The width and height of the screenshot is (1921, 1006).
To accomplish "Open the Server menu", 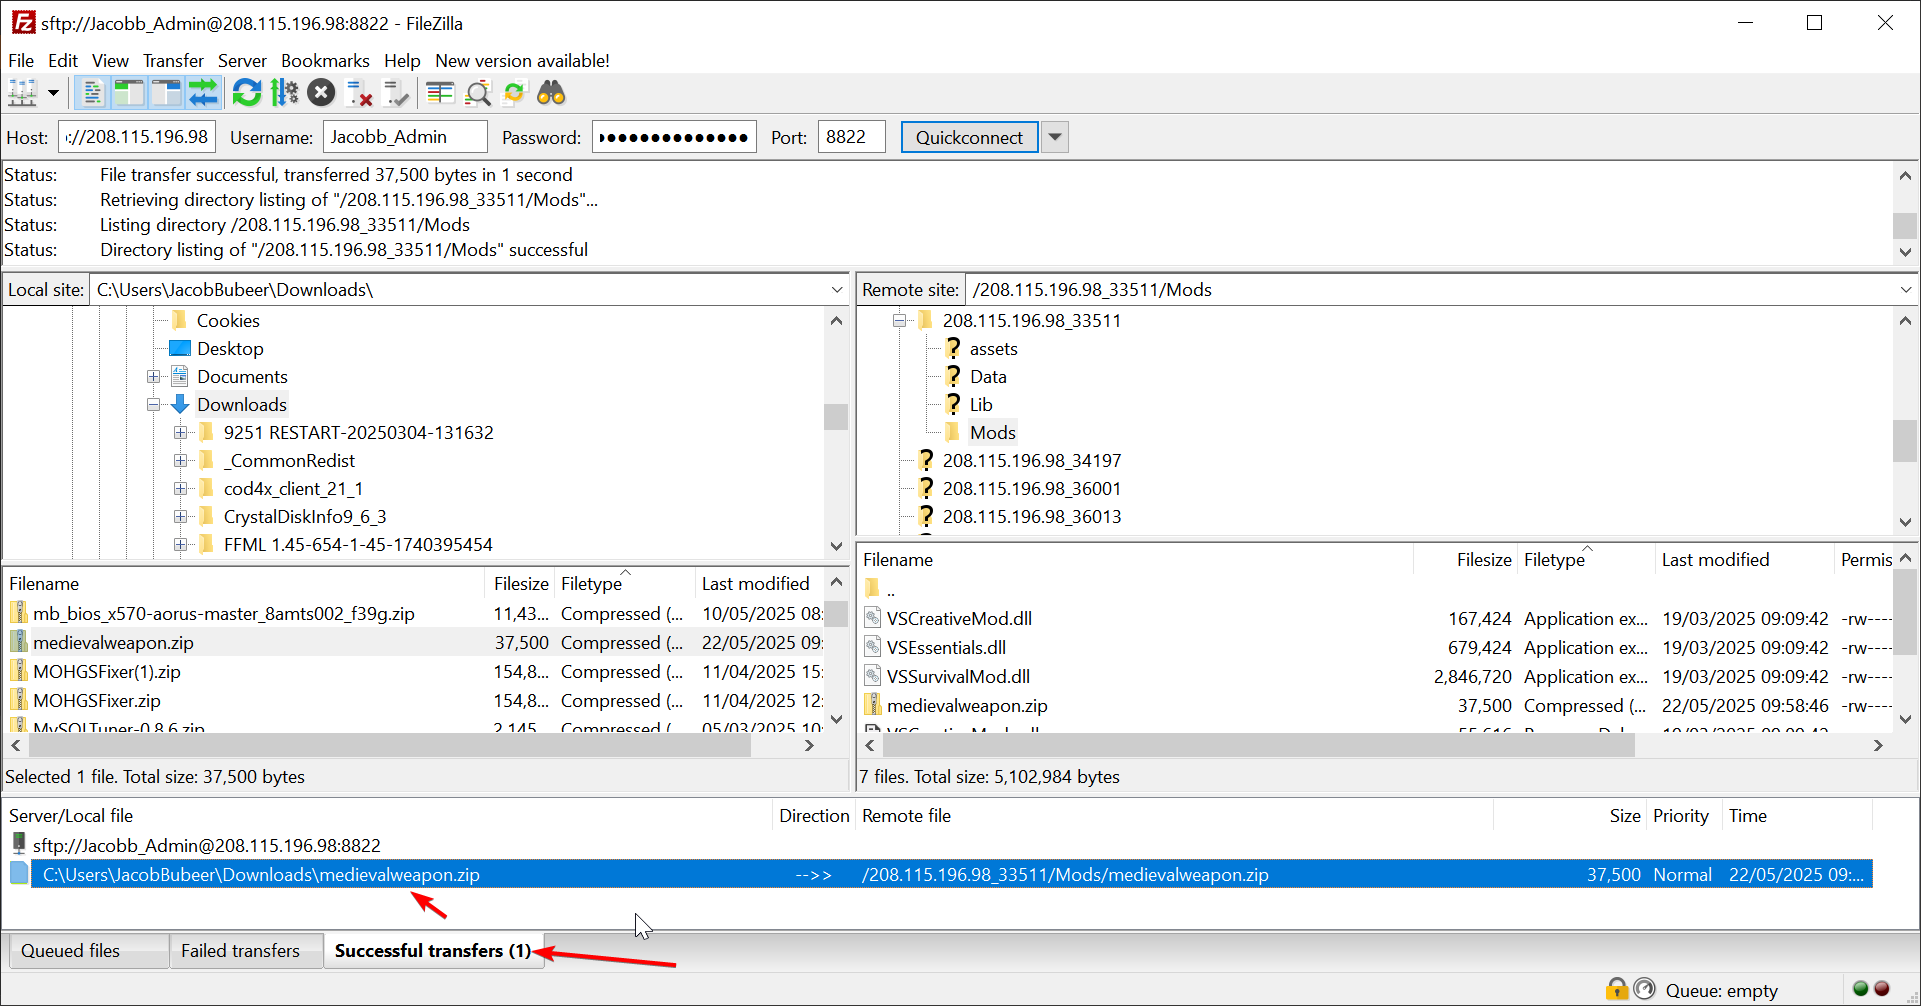I will tap(242, 61).
